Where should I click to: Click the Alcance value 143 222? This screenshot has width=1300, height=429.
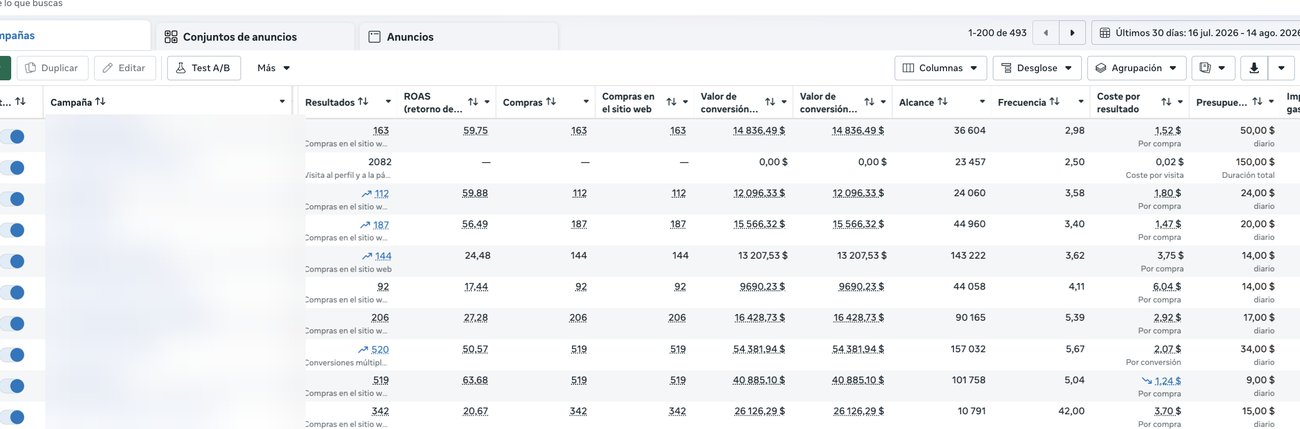point(967,256)
